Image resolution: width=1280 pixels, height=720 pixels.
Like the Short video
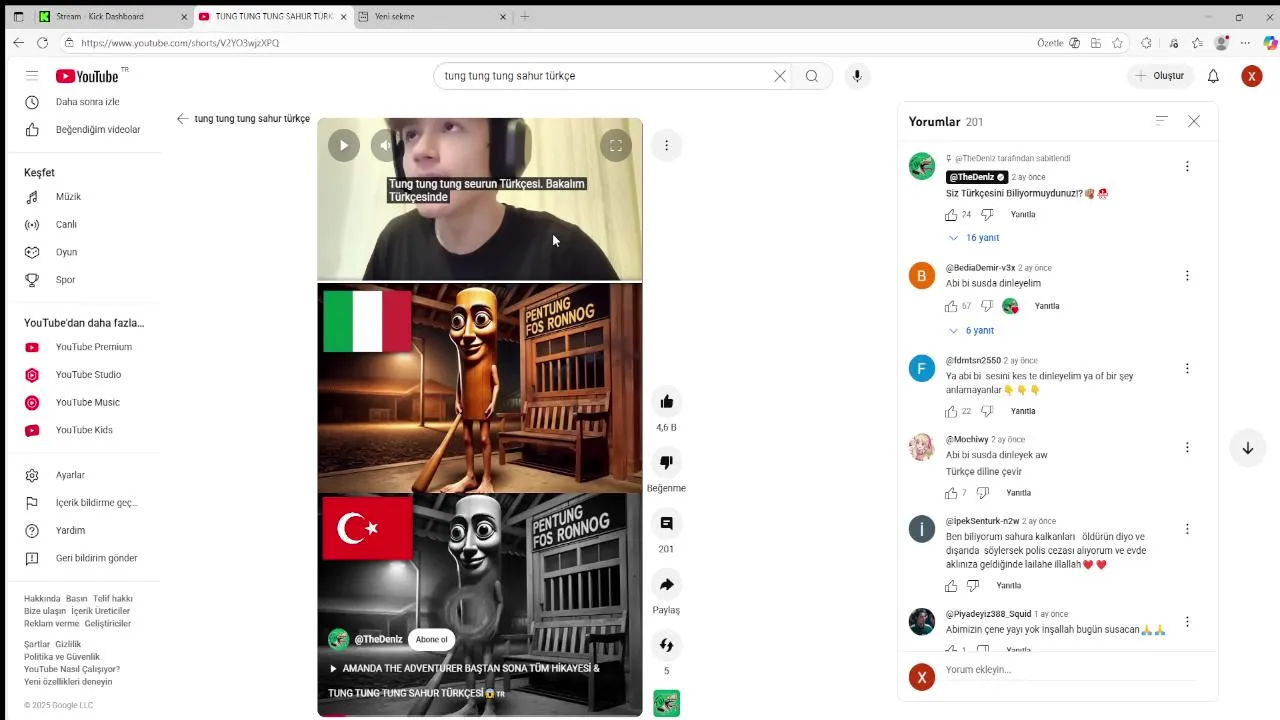(x=666, y=402)
